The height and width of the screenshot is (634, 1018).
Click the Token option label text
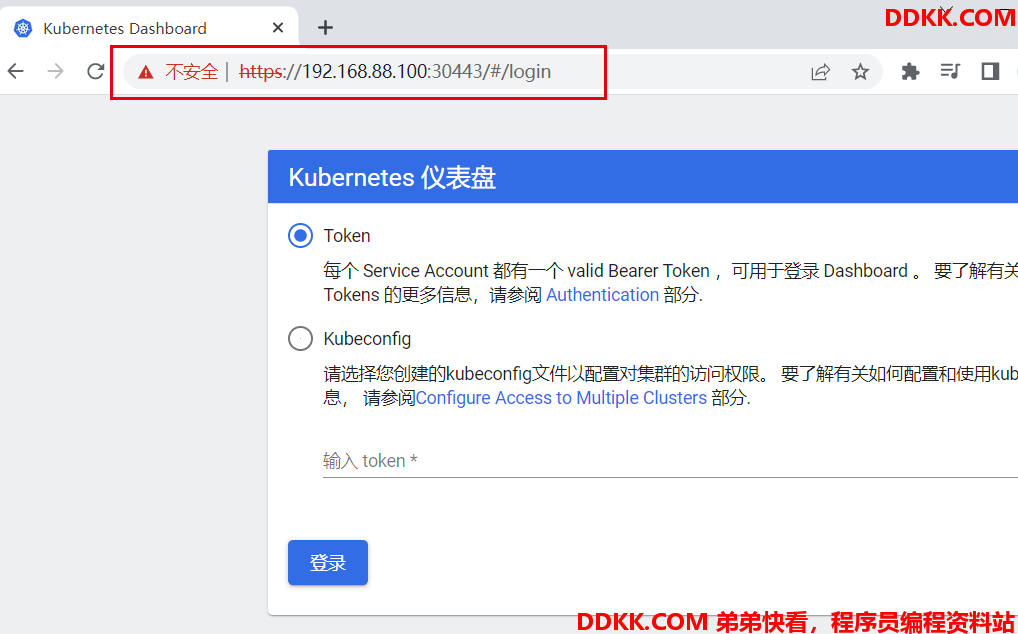coord(347,236)
